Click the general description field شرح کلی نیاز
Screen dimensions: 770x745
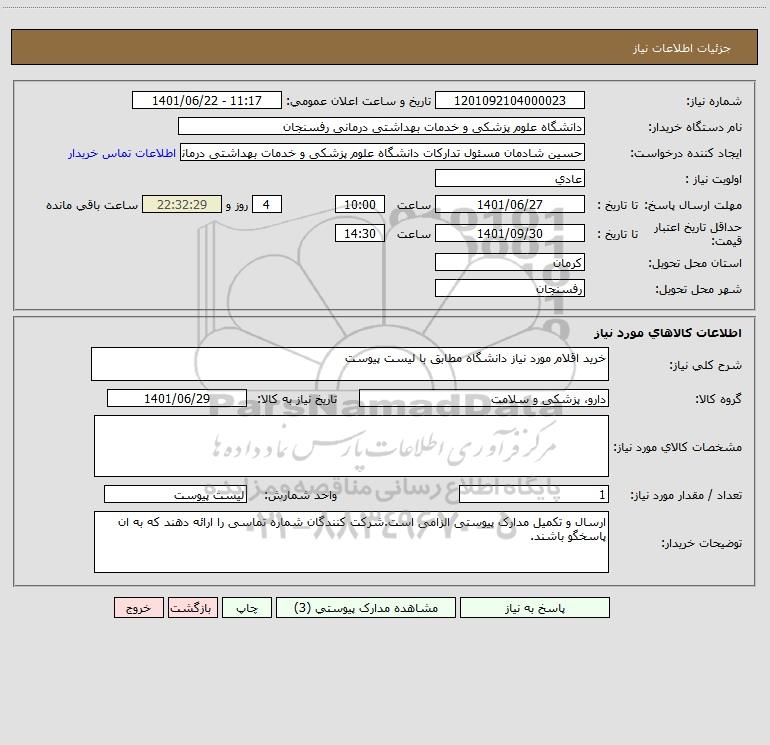pos(350,364)
